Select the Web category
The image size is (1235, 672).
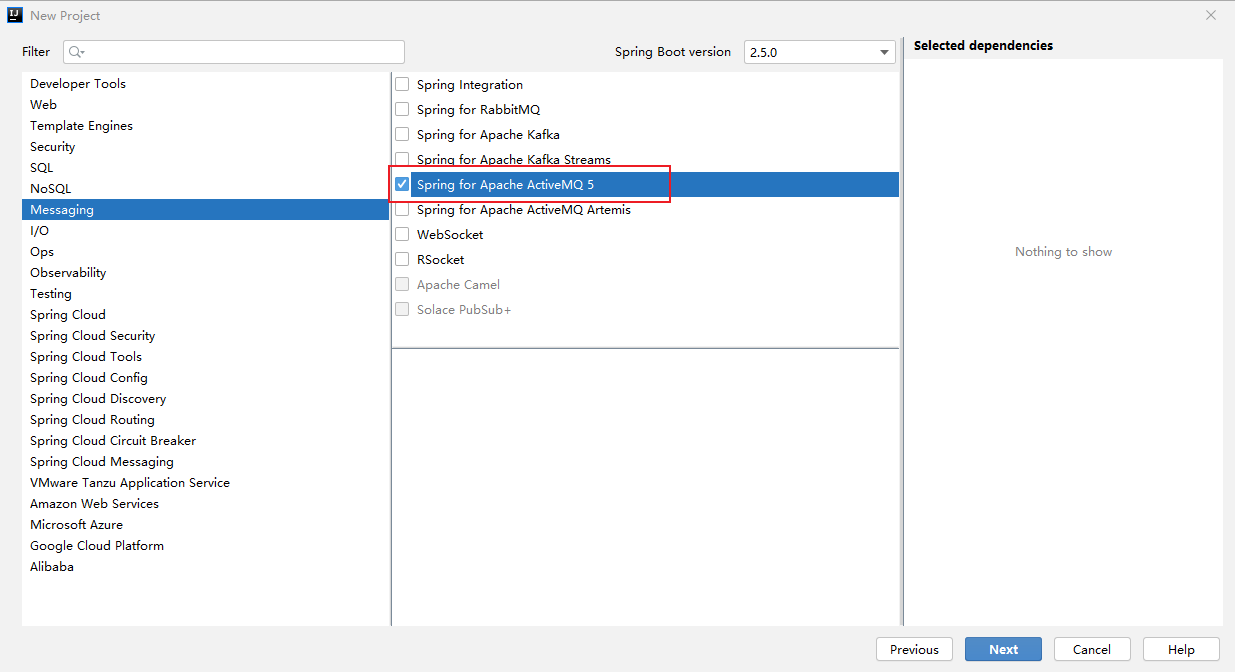pyautogui.click(x=205, y=105)
